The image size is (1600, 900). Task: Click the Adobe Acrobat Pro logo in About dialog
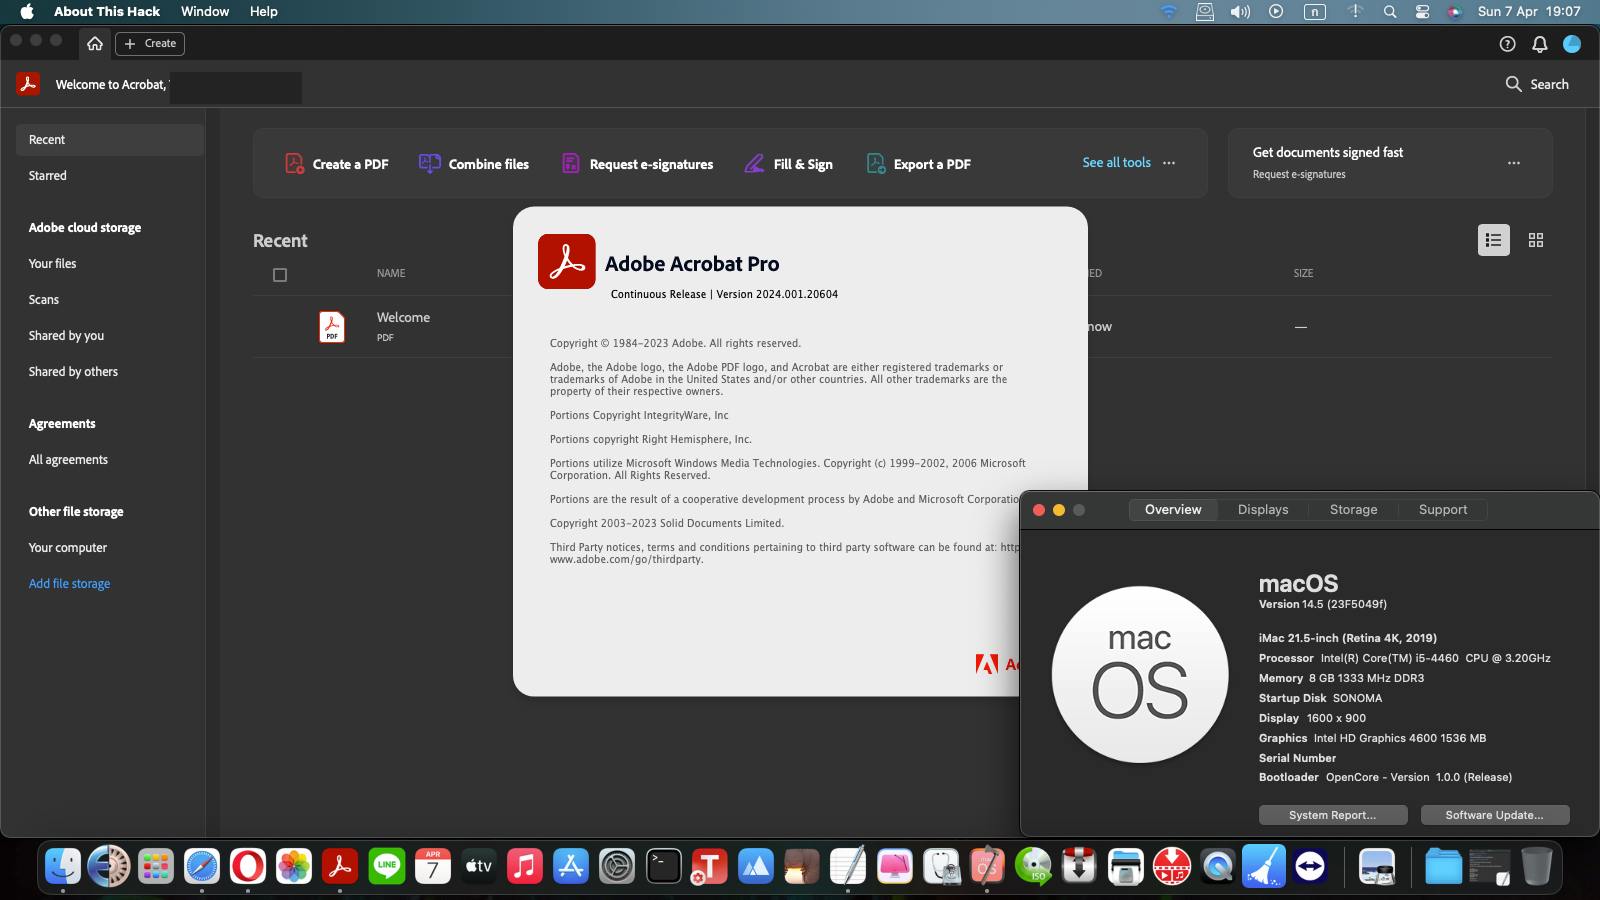point(567,262)
